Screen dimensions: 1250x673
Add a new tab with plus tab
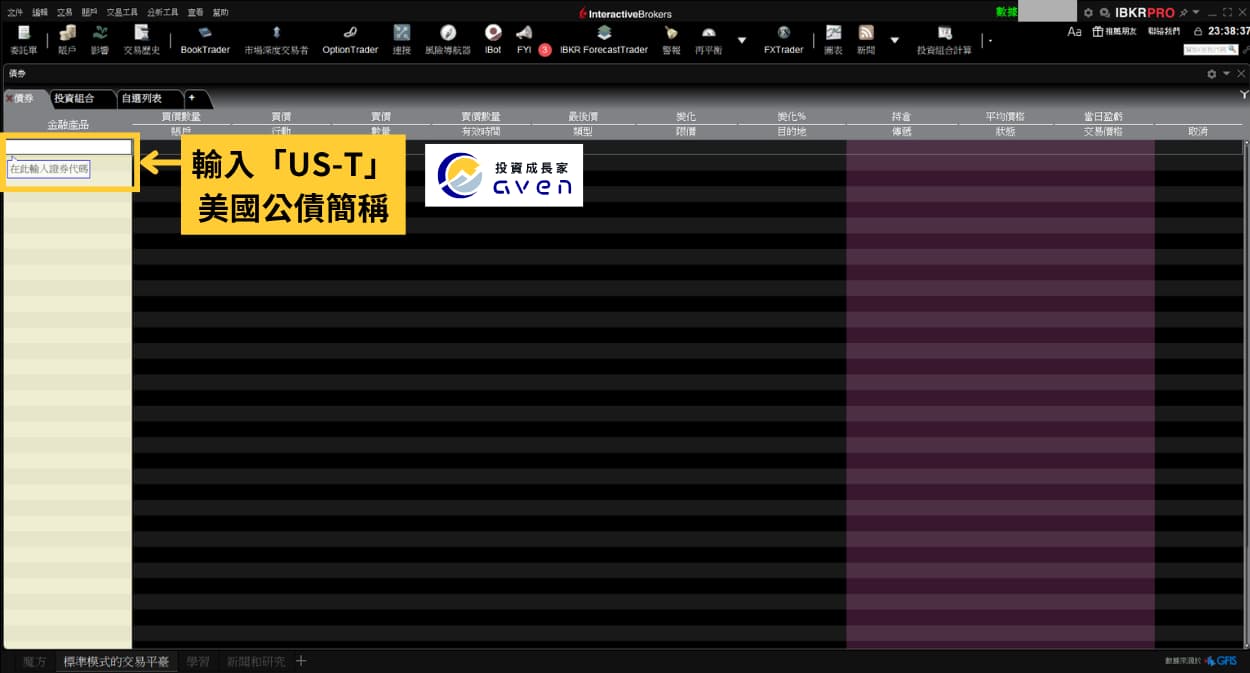coord(192,98)
